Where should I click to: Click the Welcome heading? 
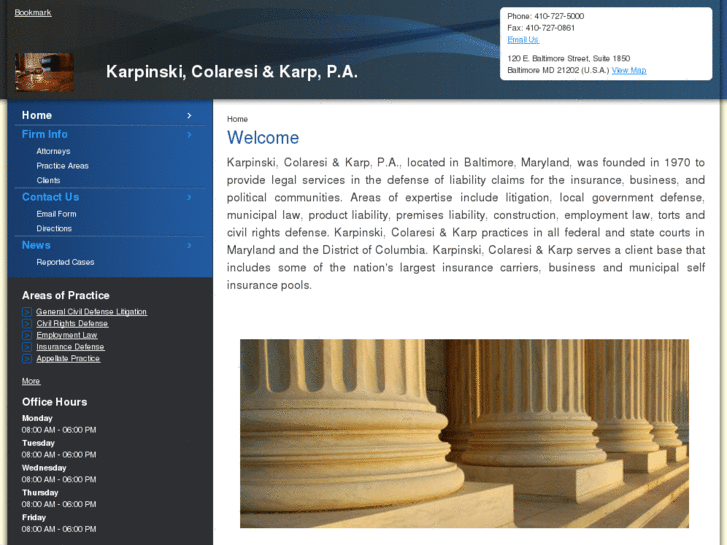point(263,138)
